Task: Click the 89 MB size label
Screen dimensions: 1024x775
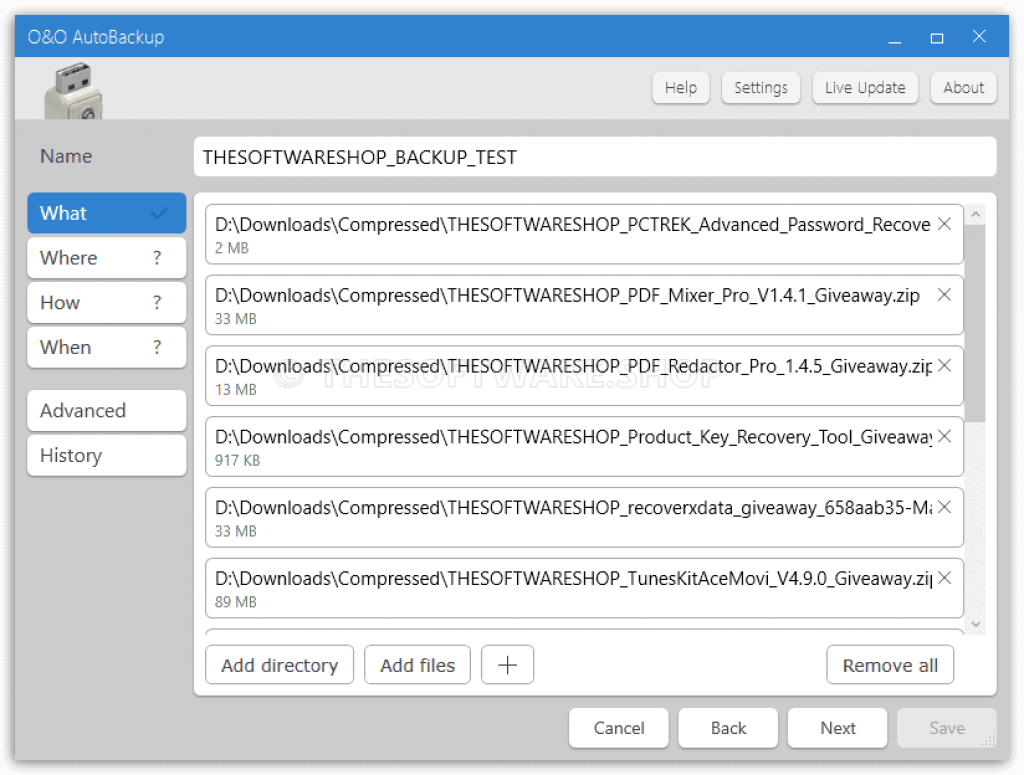Action: (x=235, y=602)
